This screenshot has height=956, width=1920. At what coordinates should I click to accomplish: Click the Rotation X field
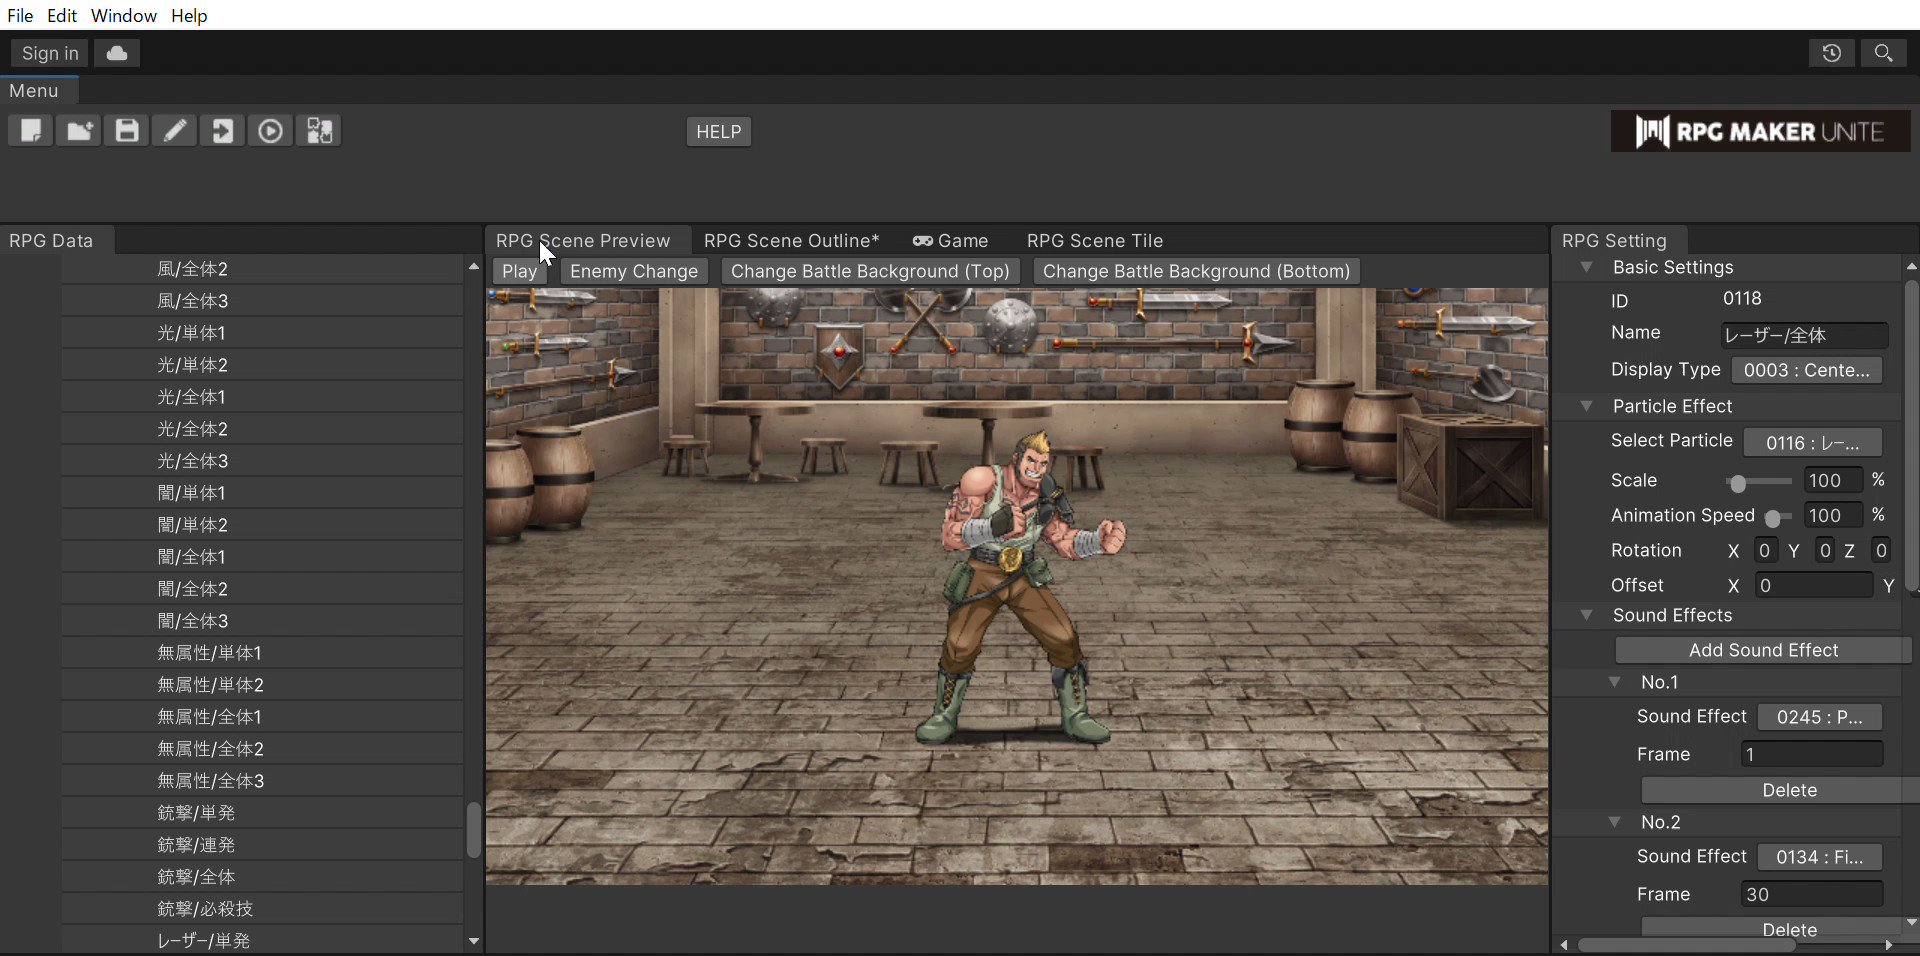pyautogui.click(x=1765, y=551)
